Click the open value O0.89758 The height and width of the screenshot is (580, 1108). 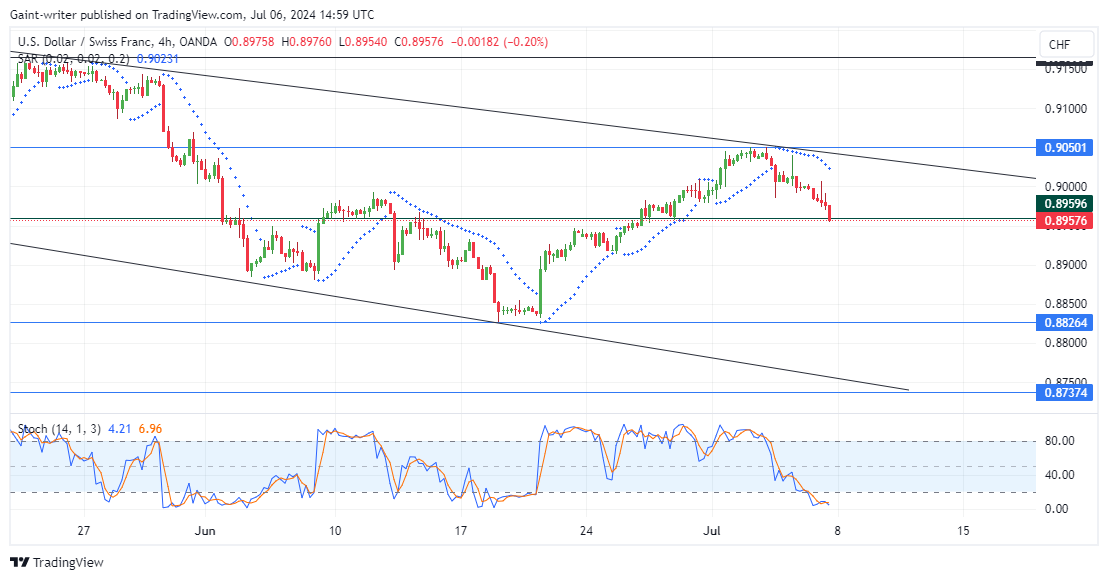[x=249, y=42]
